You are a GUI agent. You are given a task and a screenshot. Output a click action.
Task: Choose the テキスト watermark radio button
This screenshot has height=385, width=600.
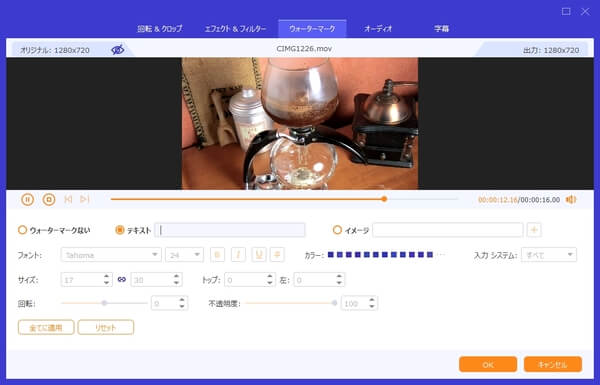click(x=120, y=230)
